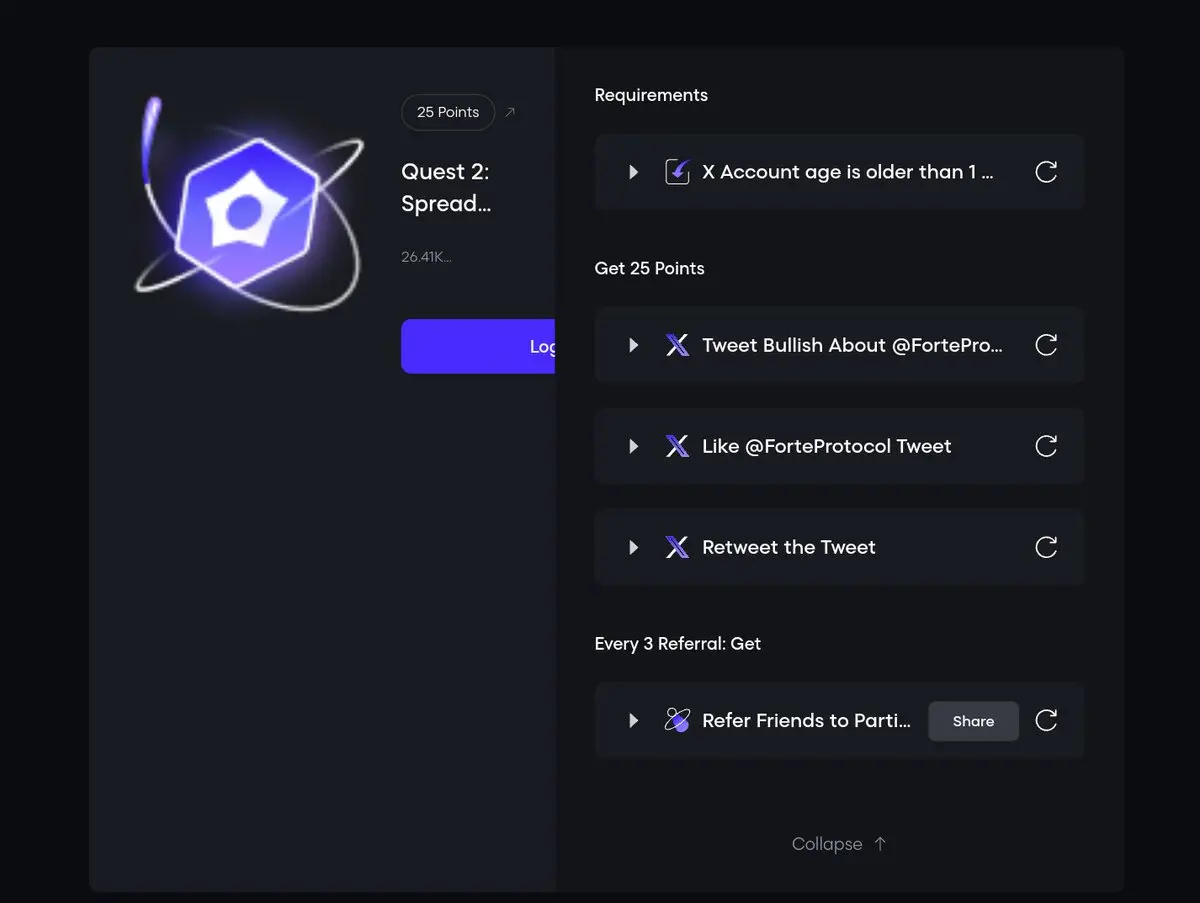Screen dimensions: 1200x903
Task: Click the Share button for referrals
Action: pyautogui.click(x=973, y=721)
